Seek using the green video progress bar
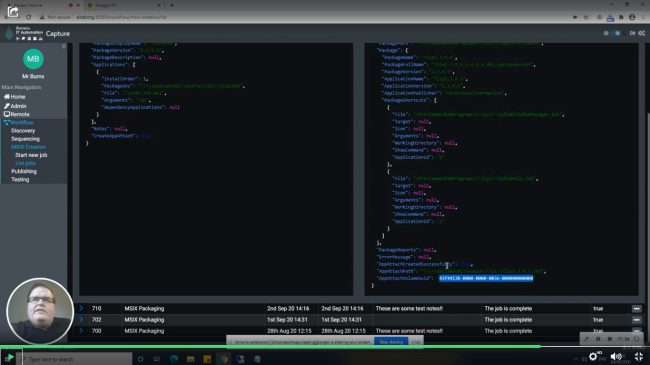 [x=270, y=346]
